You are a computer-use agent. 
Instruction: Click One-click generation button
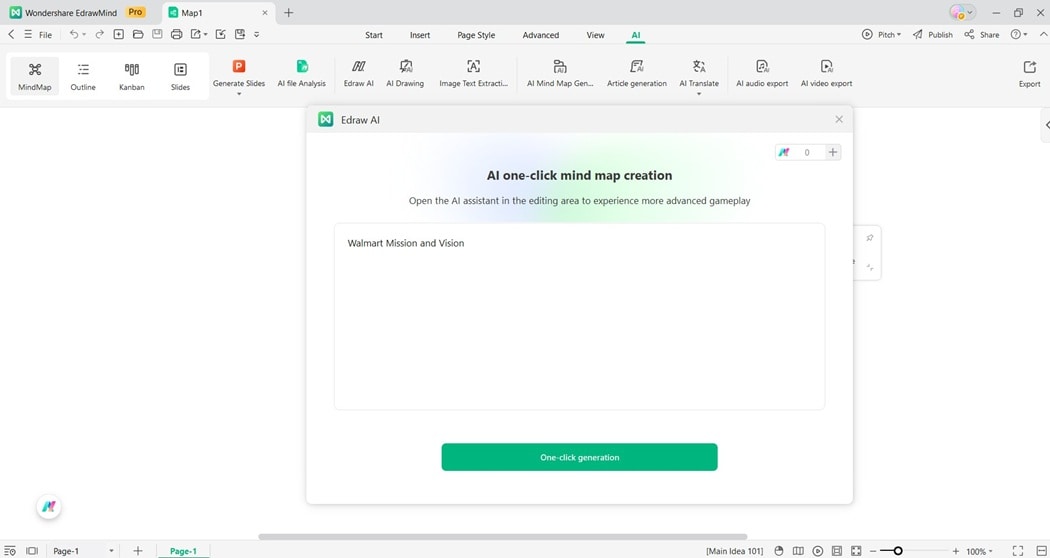[x=579, y=457]
